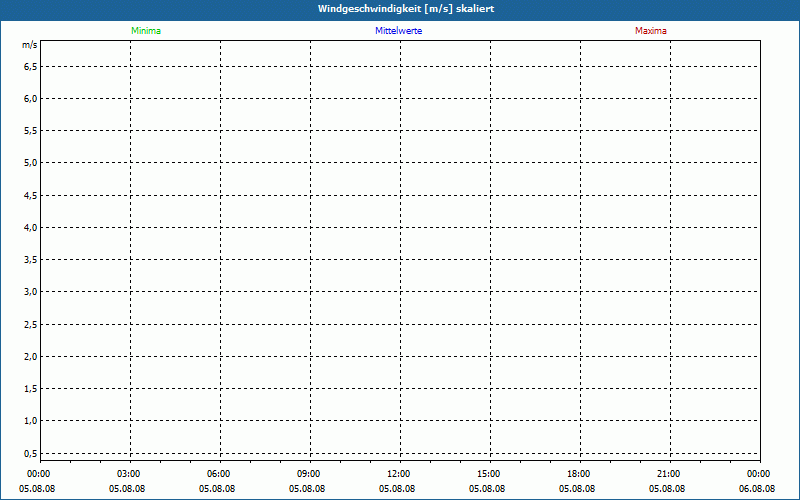
Task: Select the 1,0 y-axis value
Action: click(x=30, y=421)
